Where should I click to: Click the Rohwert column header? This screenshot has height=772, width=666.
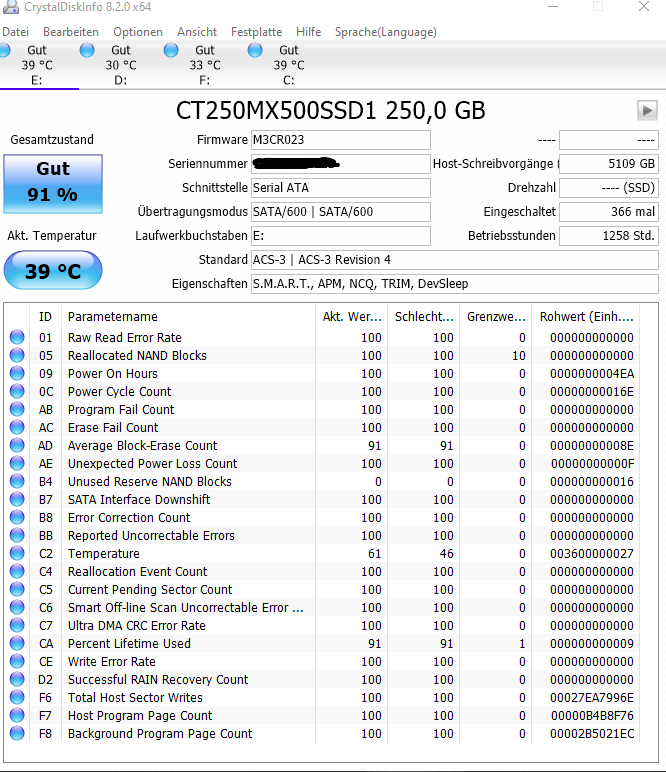[587, 317]
